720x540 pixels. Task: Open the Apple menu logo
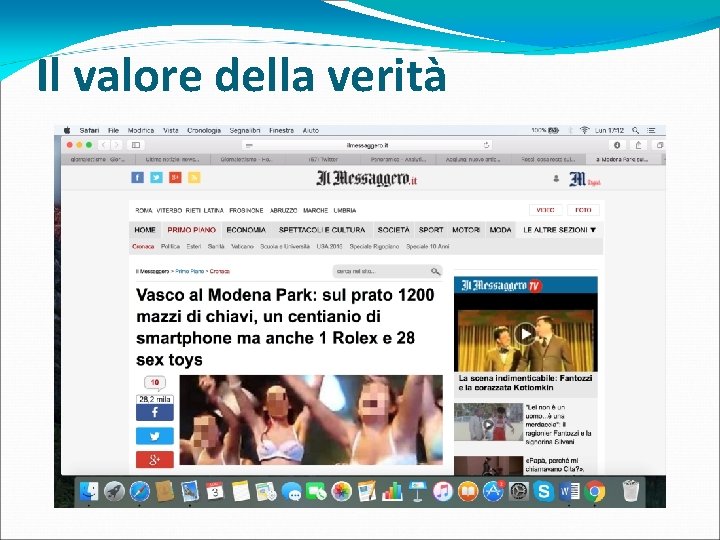tap(67, 130)
